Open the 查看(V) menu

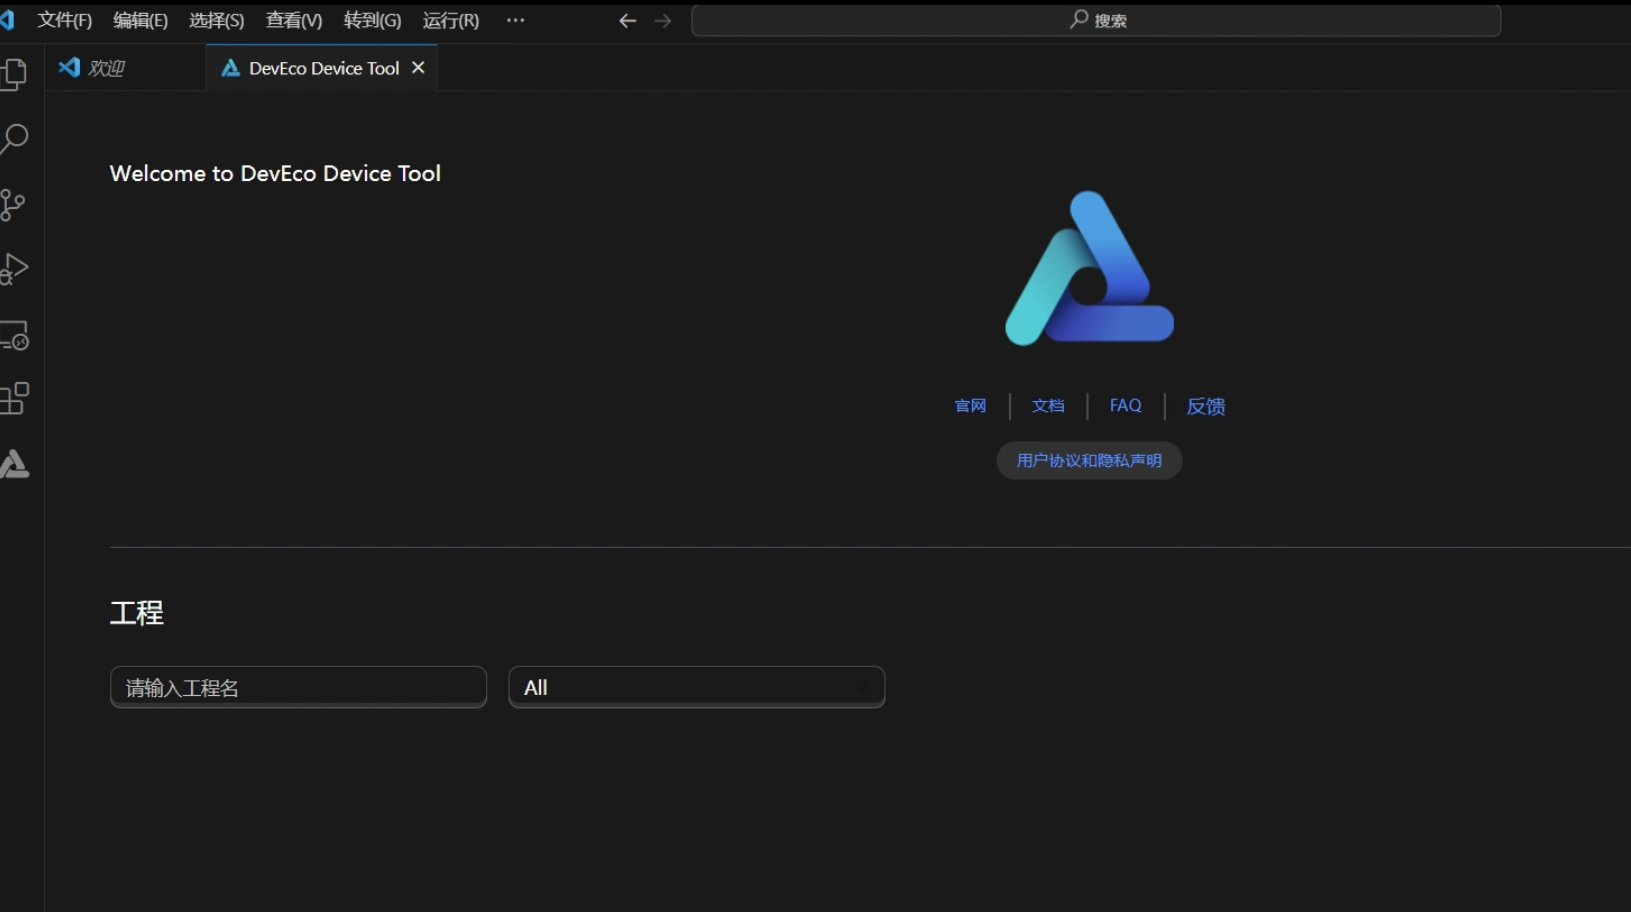tap(294, 20)
